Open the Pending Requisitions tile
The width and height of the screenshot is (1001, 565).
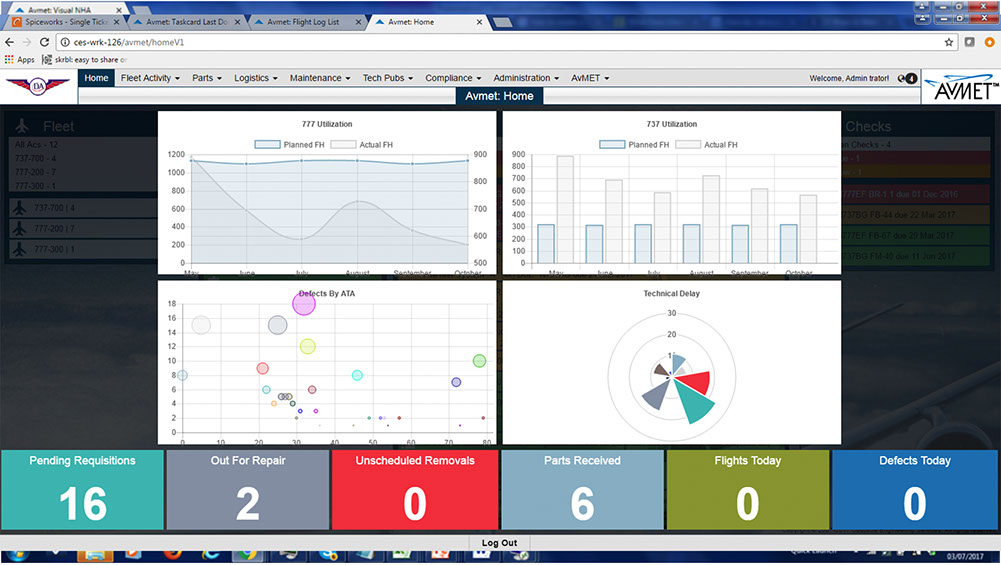click(82, 490)
